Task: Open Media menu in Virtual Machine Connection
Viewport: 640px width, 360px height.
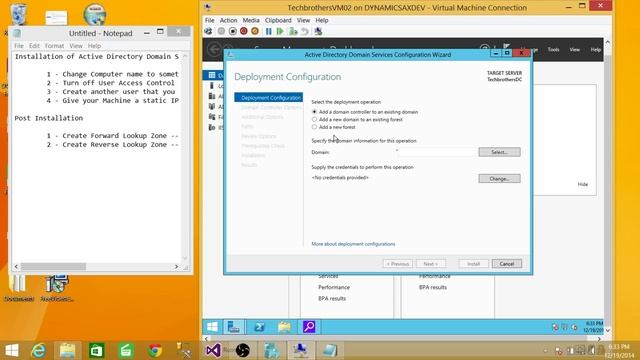Action: point(251,20)
